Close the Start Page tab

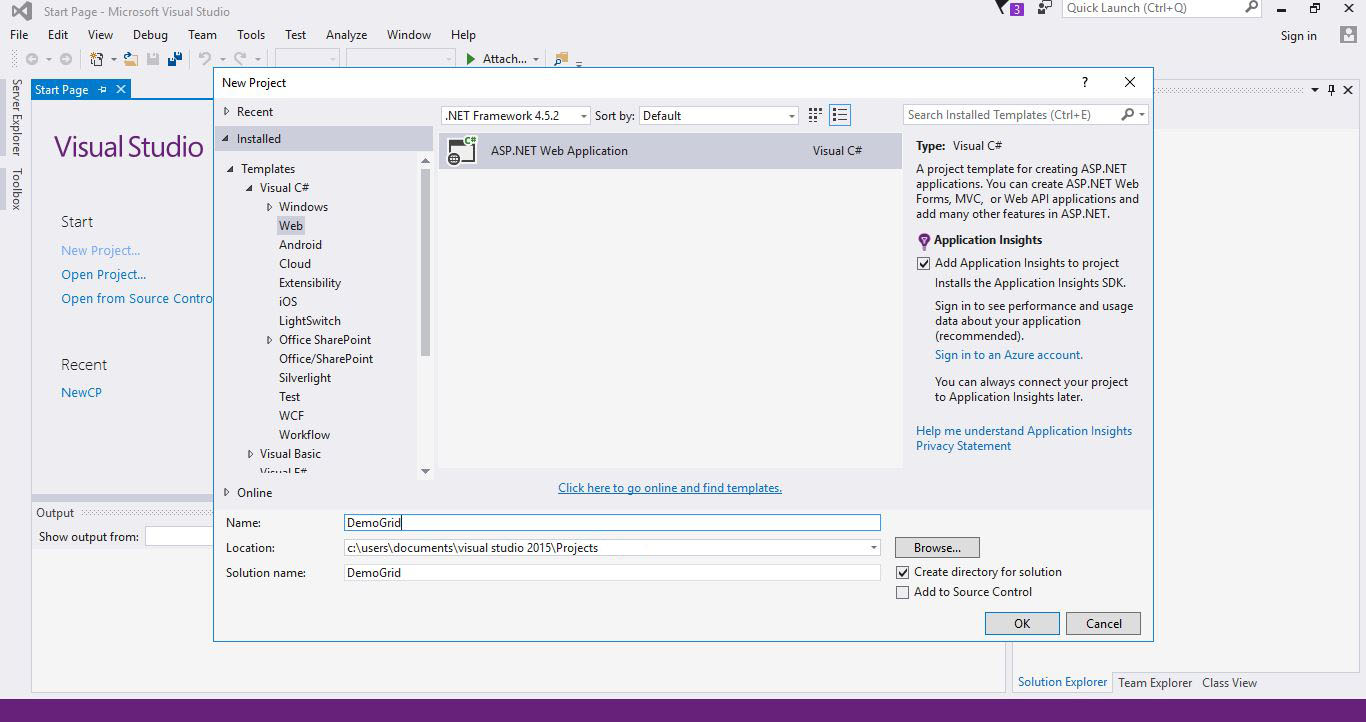121,90
